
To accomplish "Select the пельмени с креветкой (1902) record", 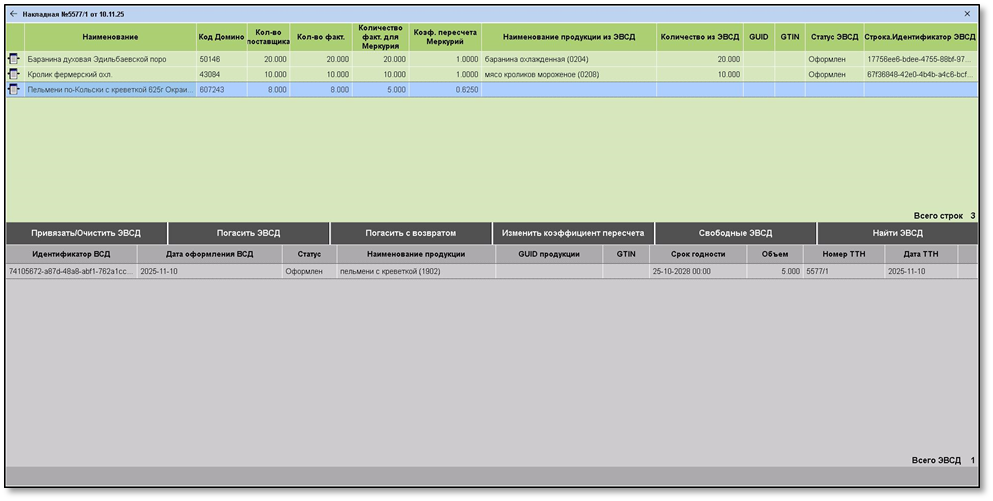I will coord(415,271).
